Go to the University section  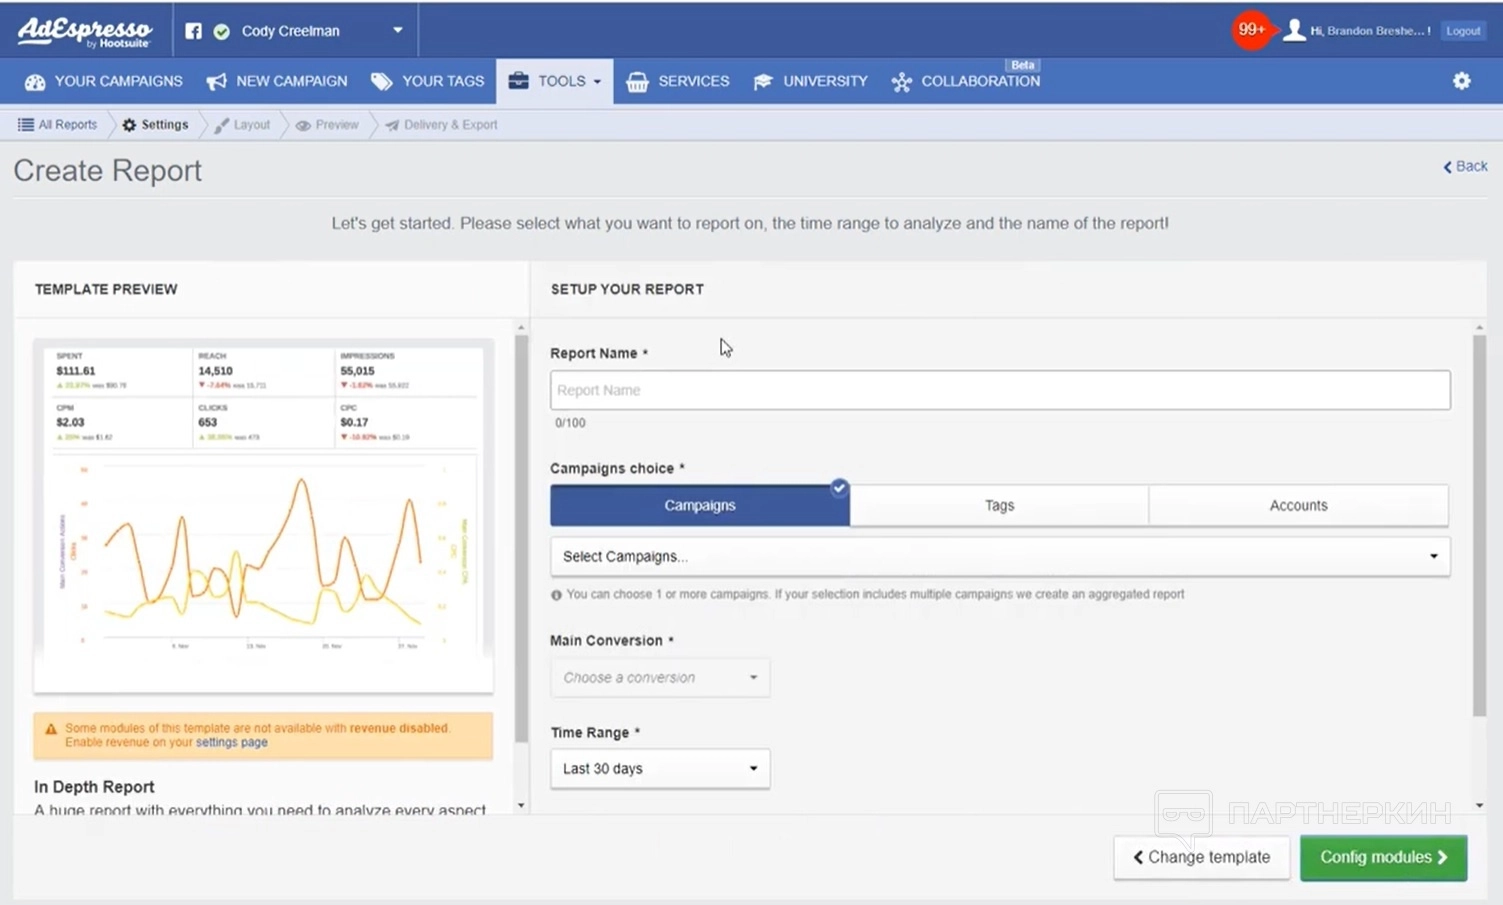(x=811, y=81)
